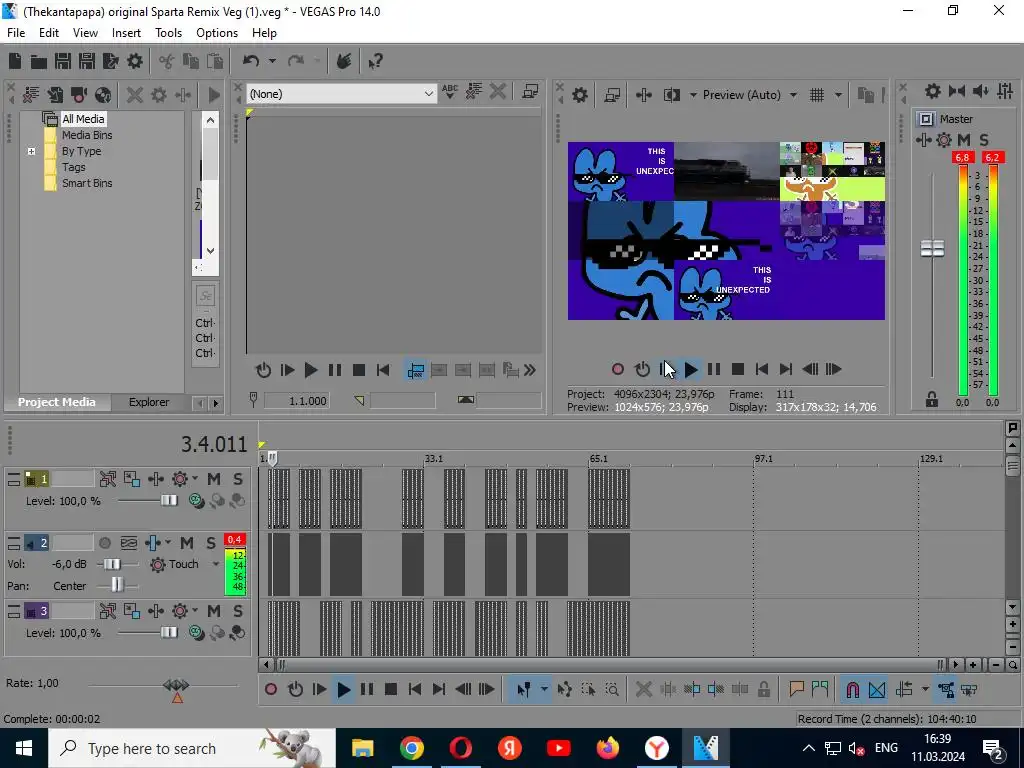Click the Dim output speaker icon in Master
Screen dimensions: 1024x768
click(981, 91)
